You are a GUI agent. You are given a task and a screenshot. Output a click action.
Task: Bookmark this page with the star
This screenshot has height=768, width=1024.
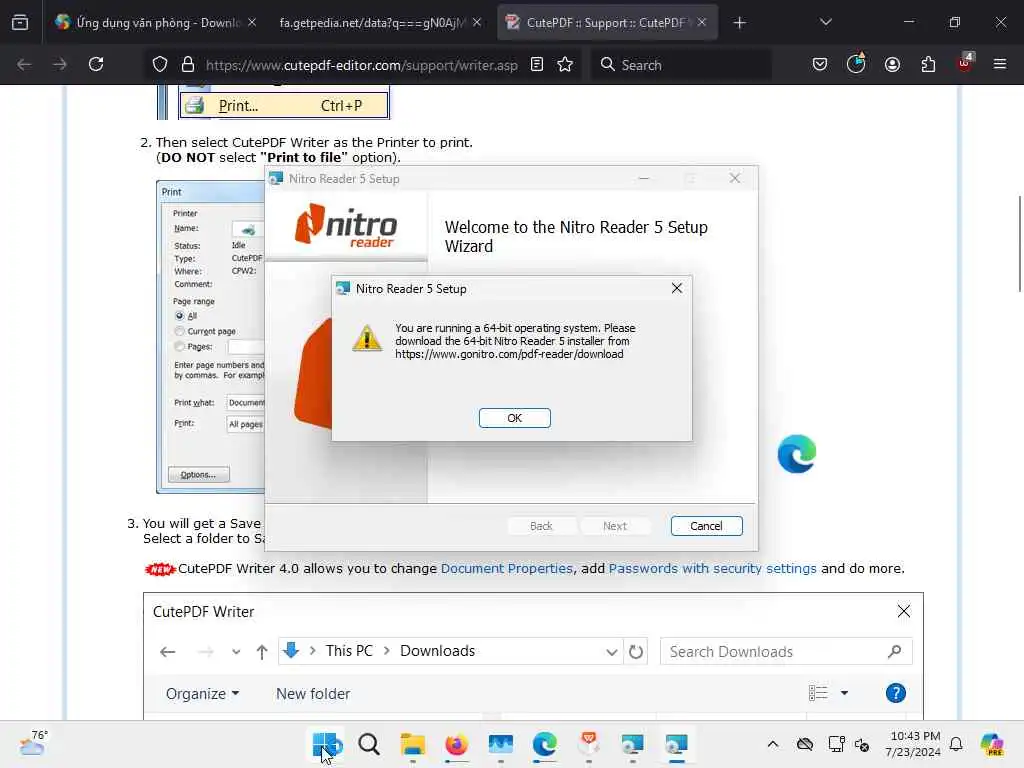(x=565, y=64)
